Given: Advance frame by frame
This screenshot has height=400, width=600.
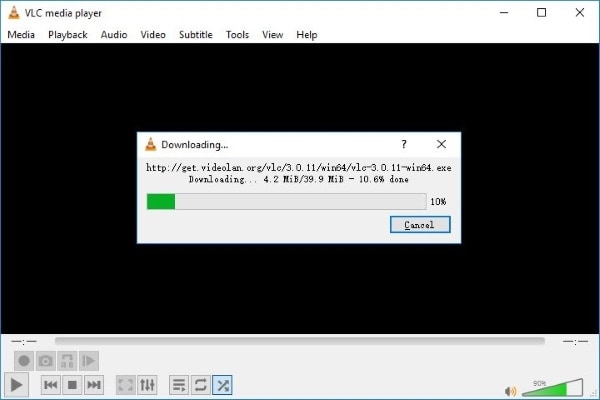Looking at the screenshot, I should coord(89,361).
